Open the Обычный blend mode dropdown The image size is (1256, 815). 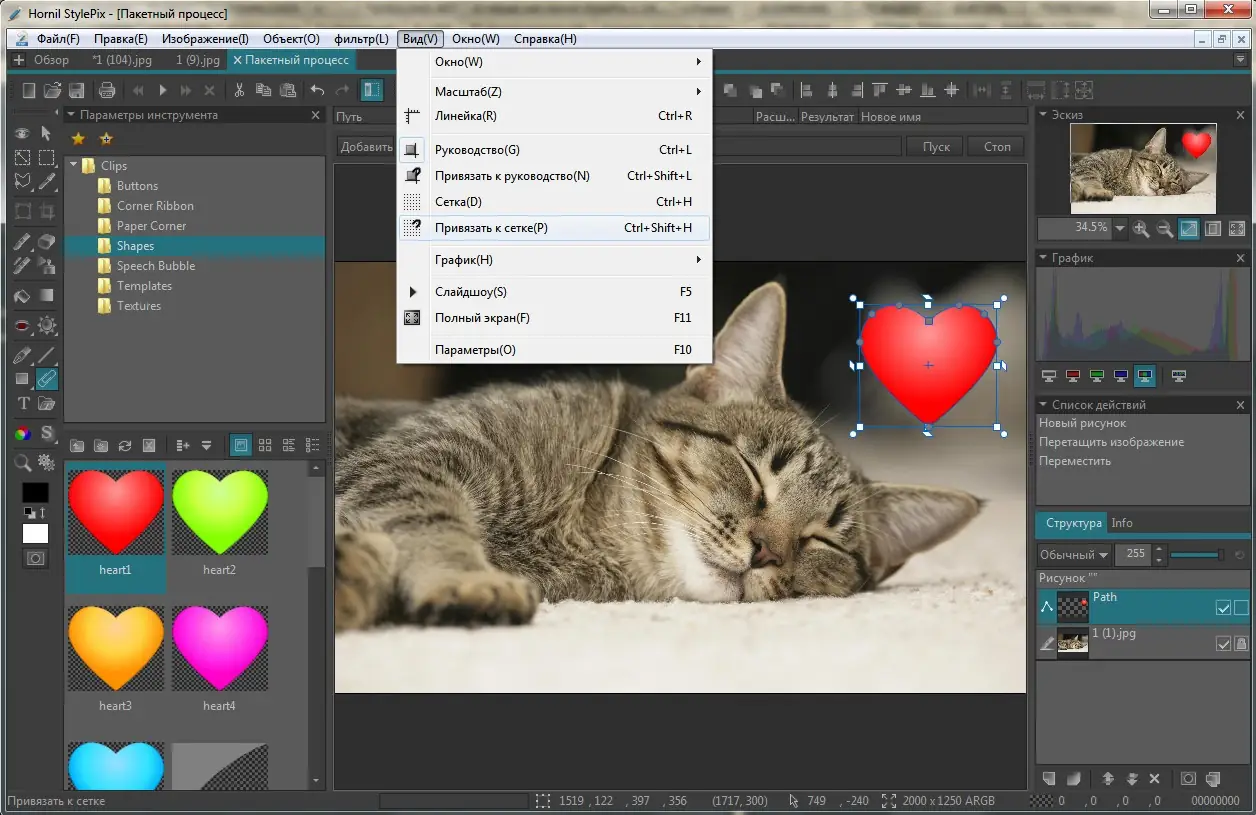point(1074,554)
